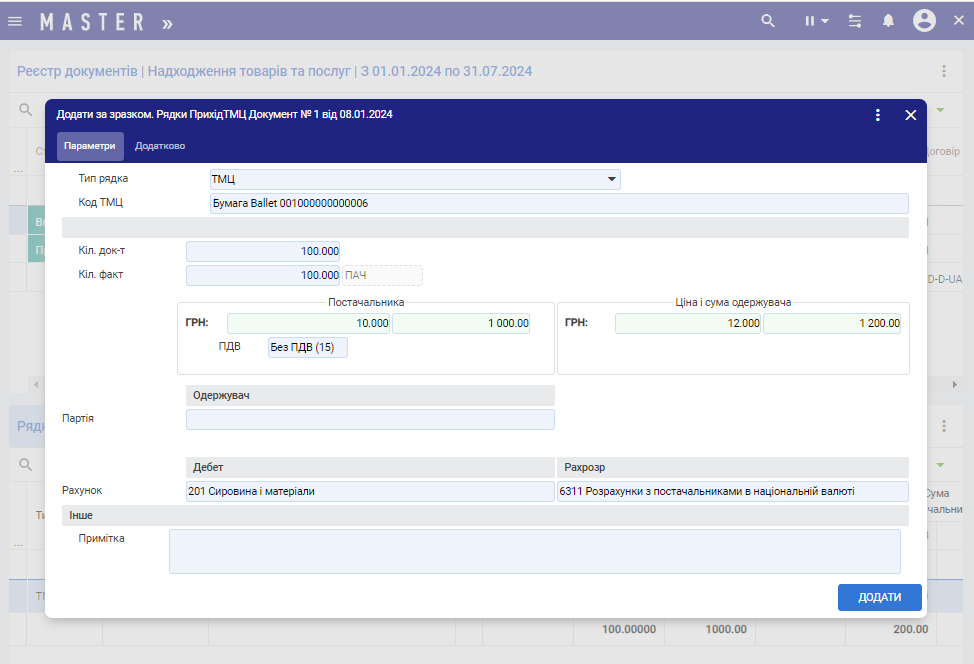Open the notifications bell
The height and width of the screenshot is (664, 974).
tap(888, 21)
